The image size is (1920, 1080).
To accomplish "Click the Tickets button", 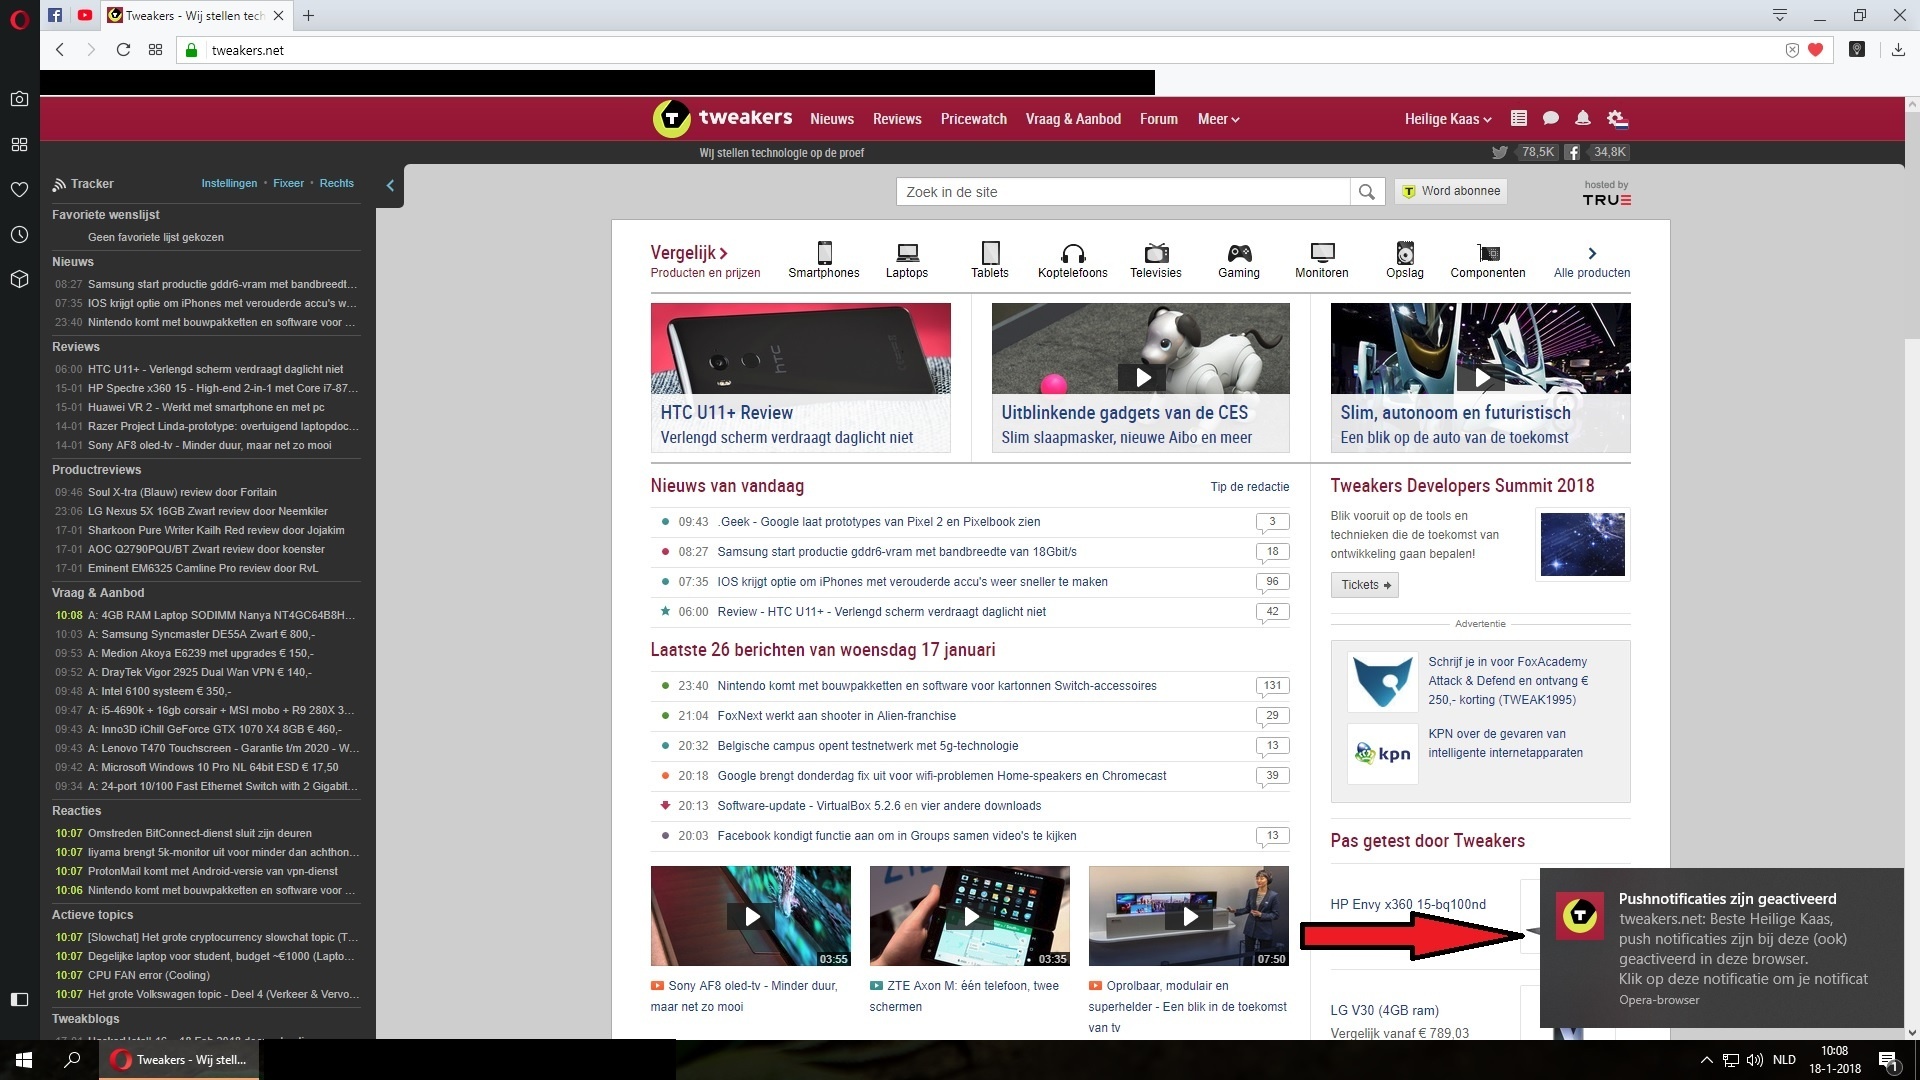I will tap(1364, 585).
